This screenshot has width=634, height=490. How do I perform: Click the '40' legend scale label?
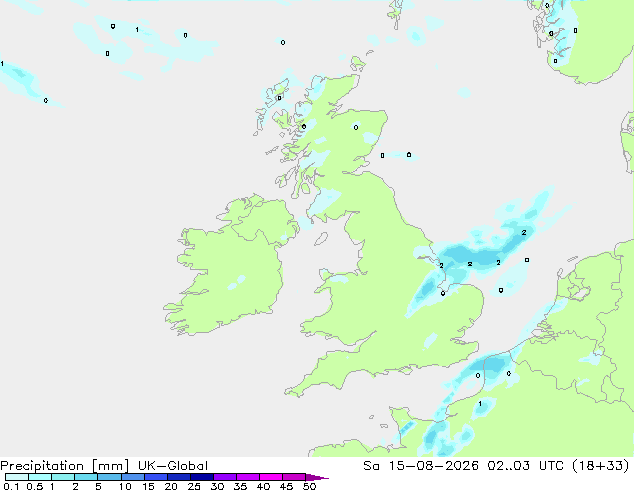(263, 486)
